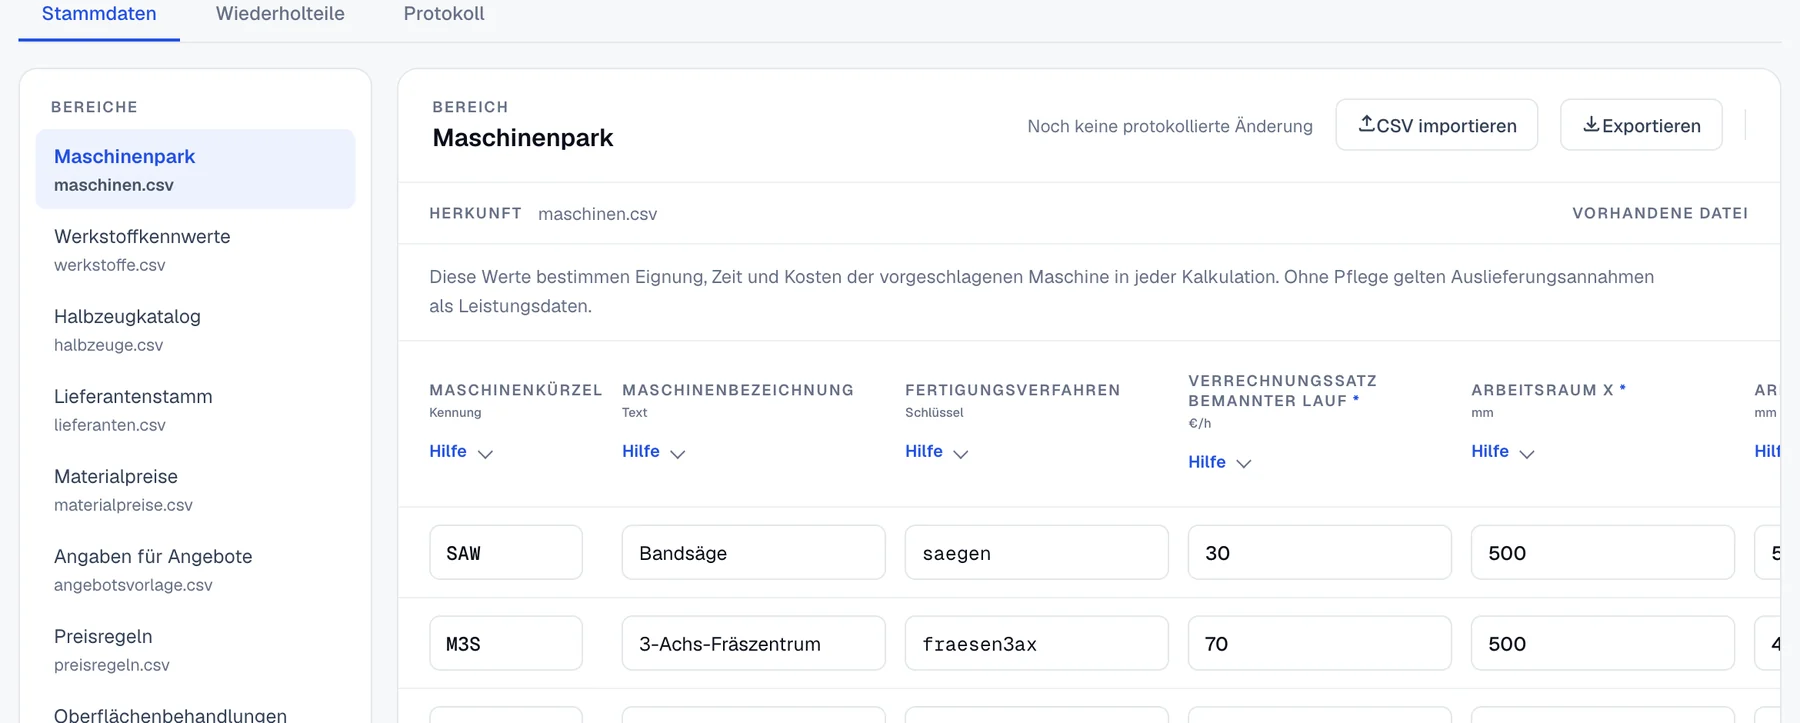Click the Herkunft file name maschinen.csv
1800x723 pixels.
click(597, 214)
